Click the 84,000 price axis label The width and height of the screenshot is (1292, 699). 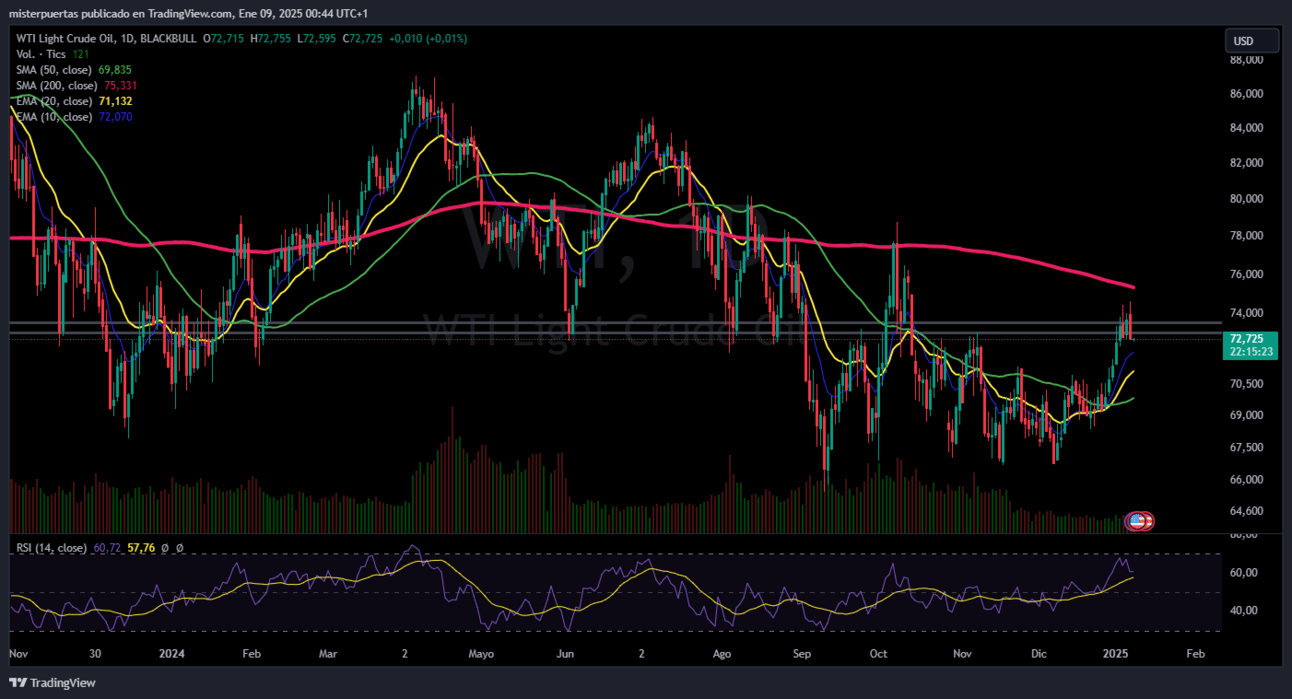coord(1247,128)
